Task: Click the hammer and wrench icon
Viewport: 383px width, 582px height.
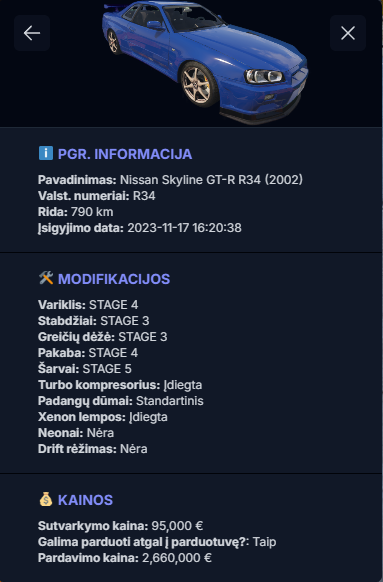Action: pos(46,278)
